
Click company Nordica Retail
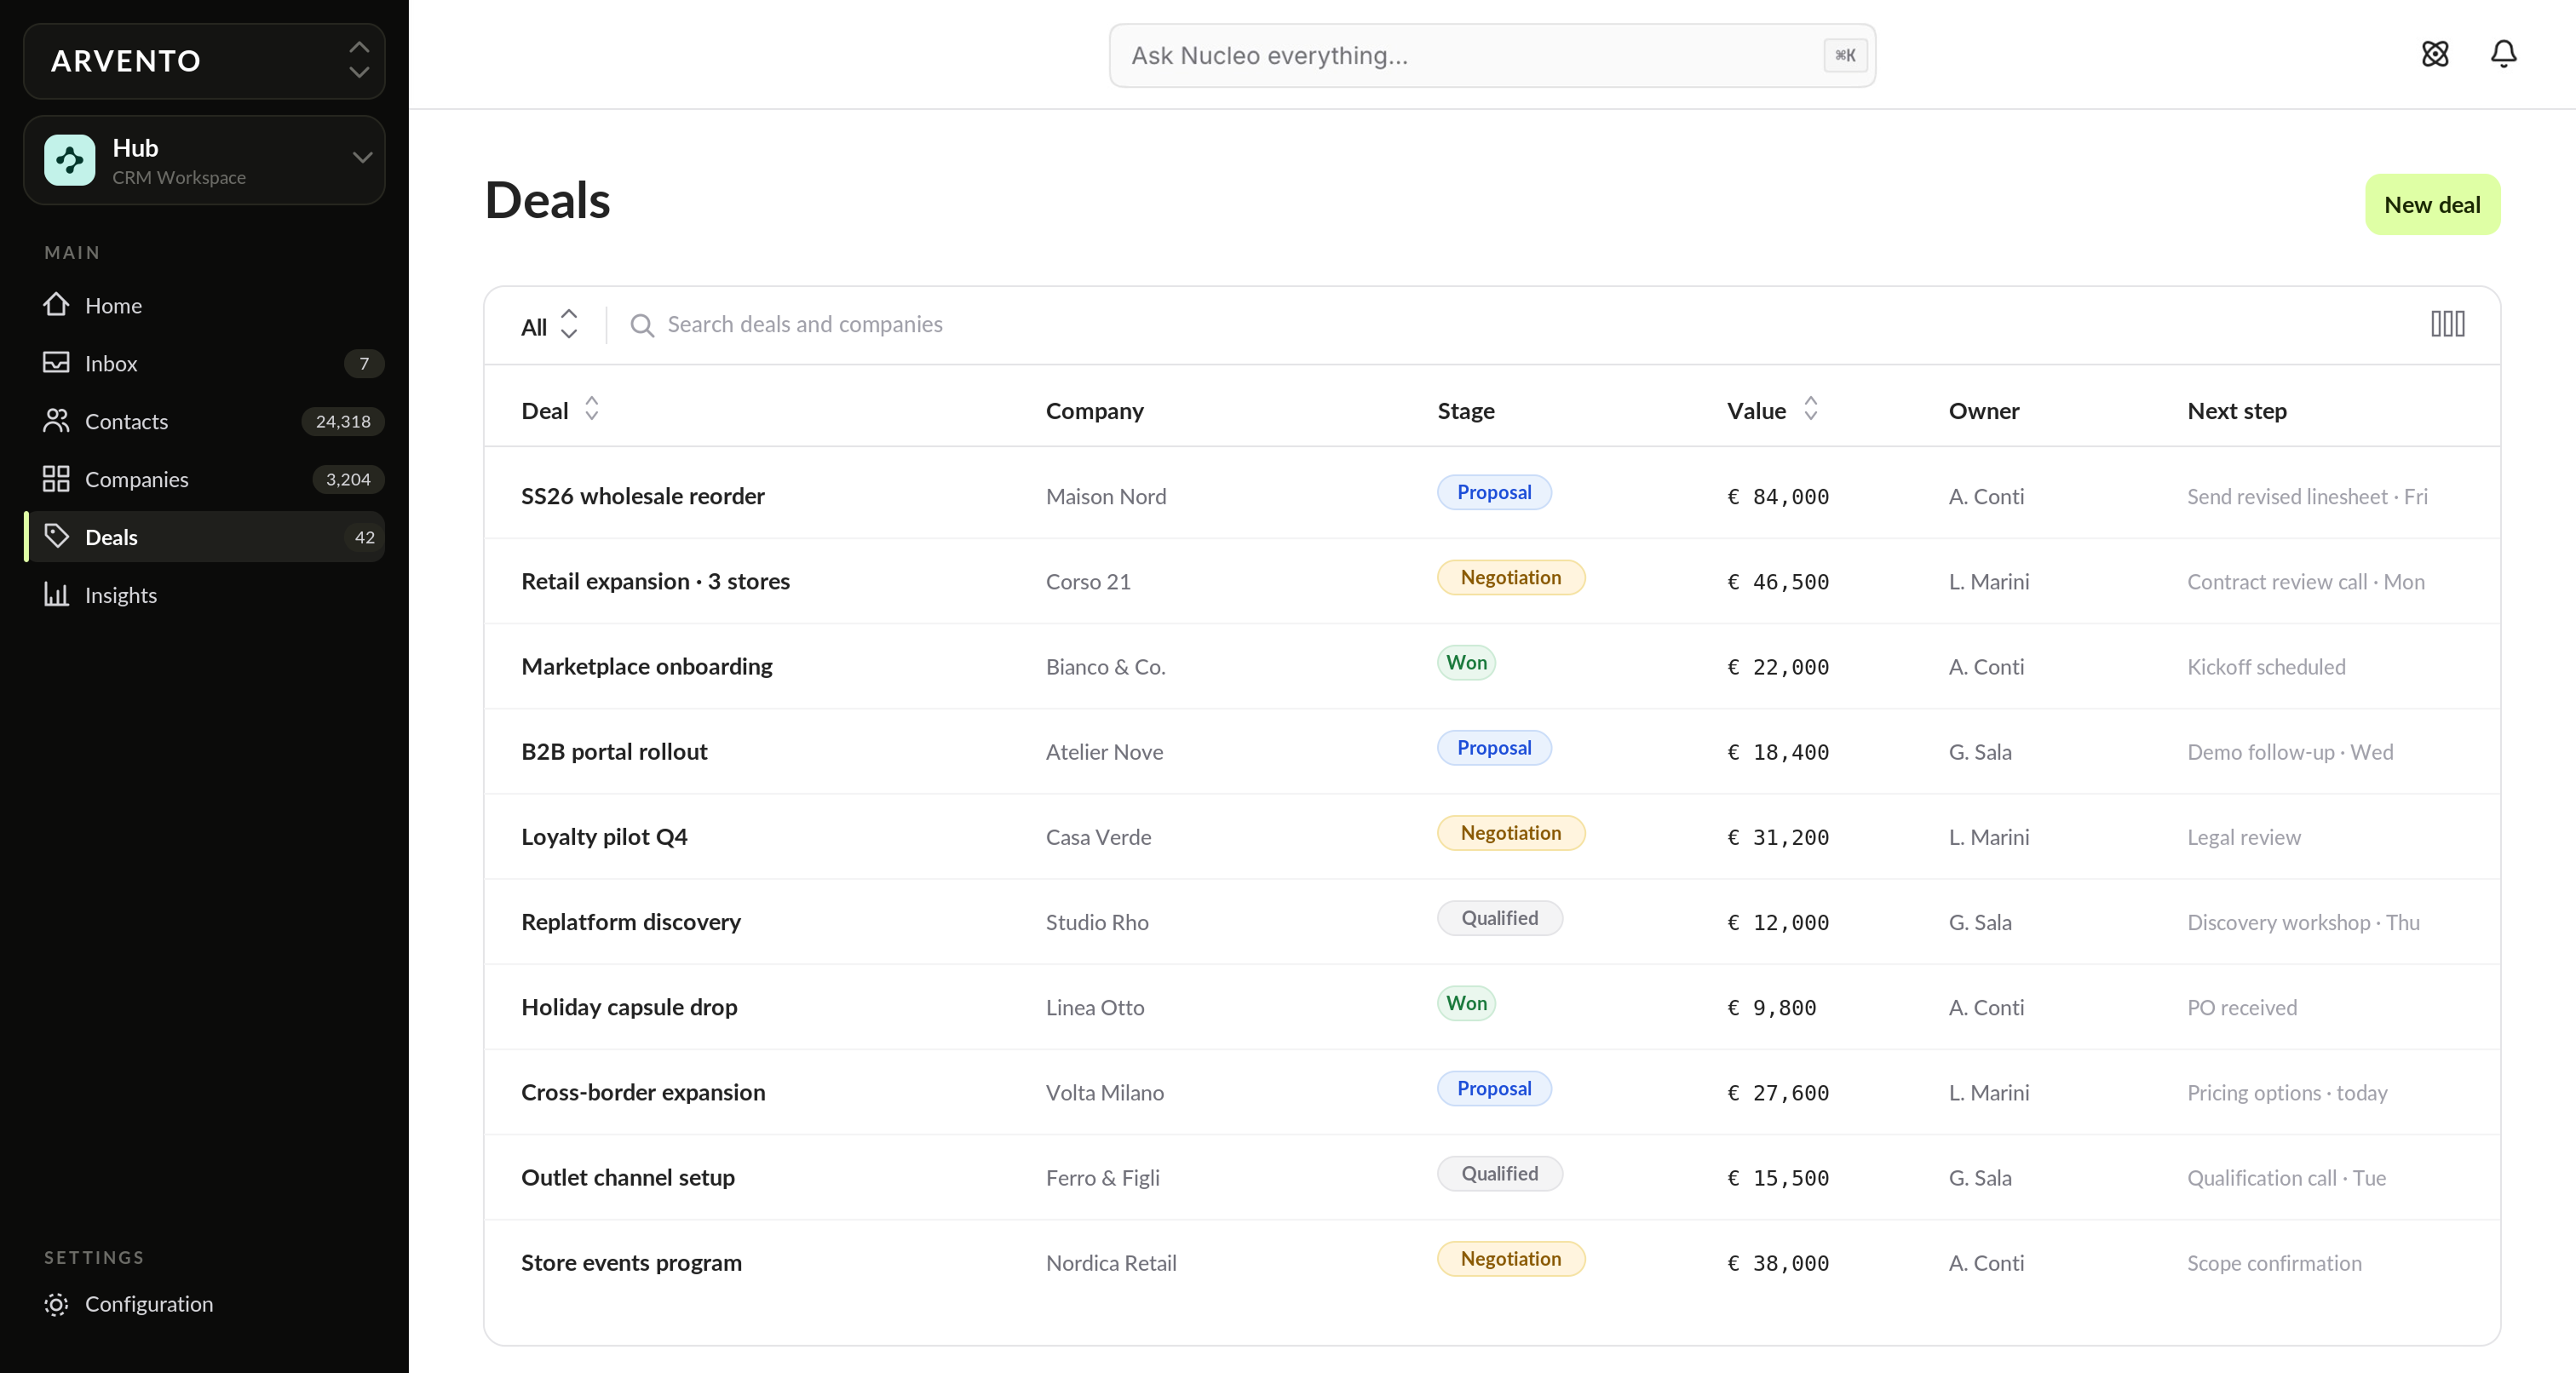click(1110, 1262)
